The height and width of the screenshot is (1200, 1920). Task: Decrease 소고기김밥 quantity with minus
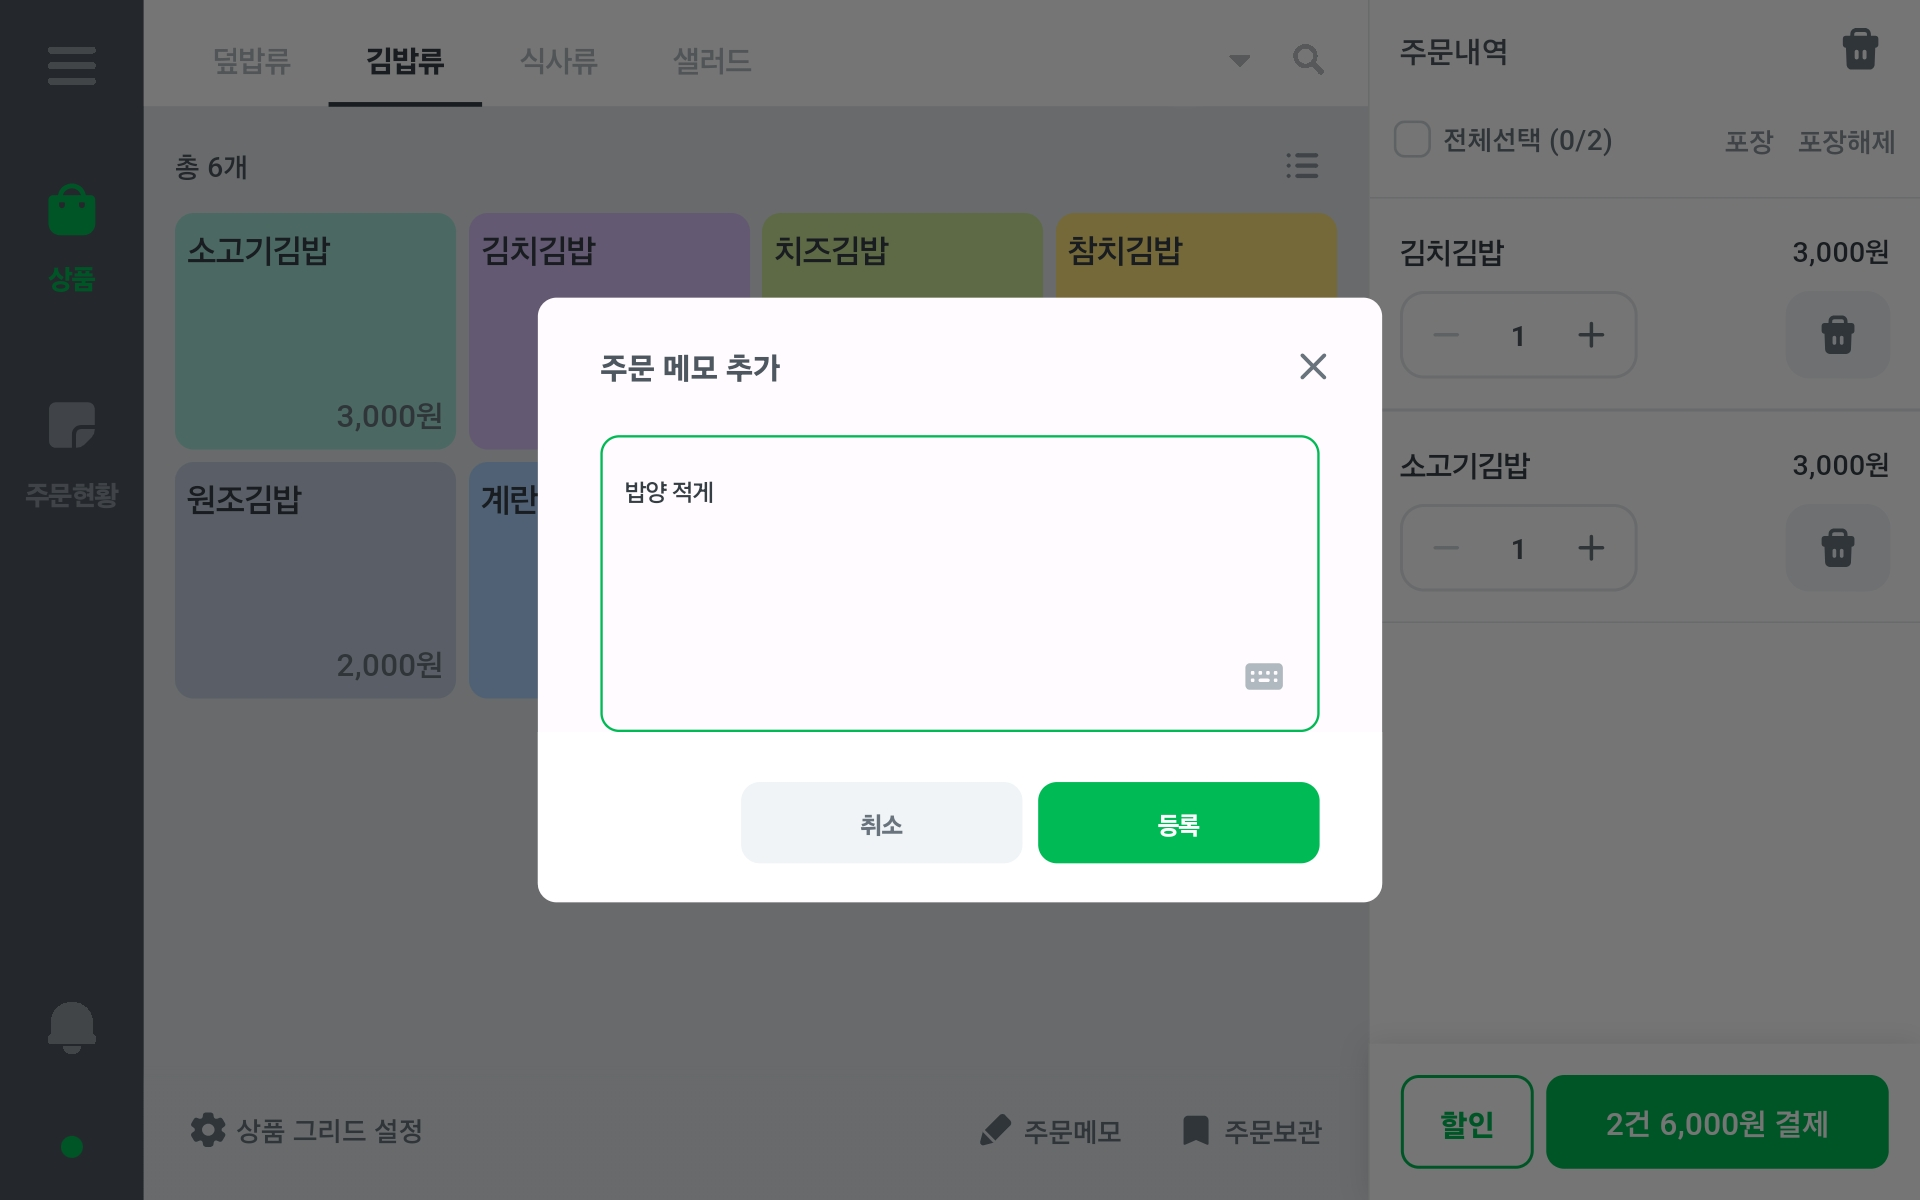coord(1446,548)
